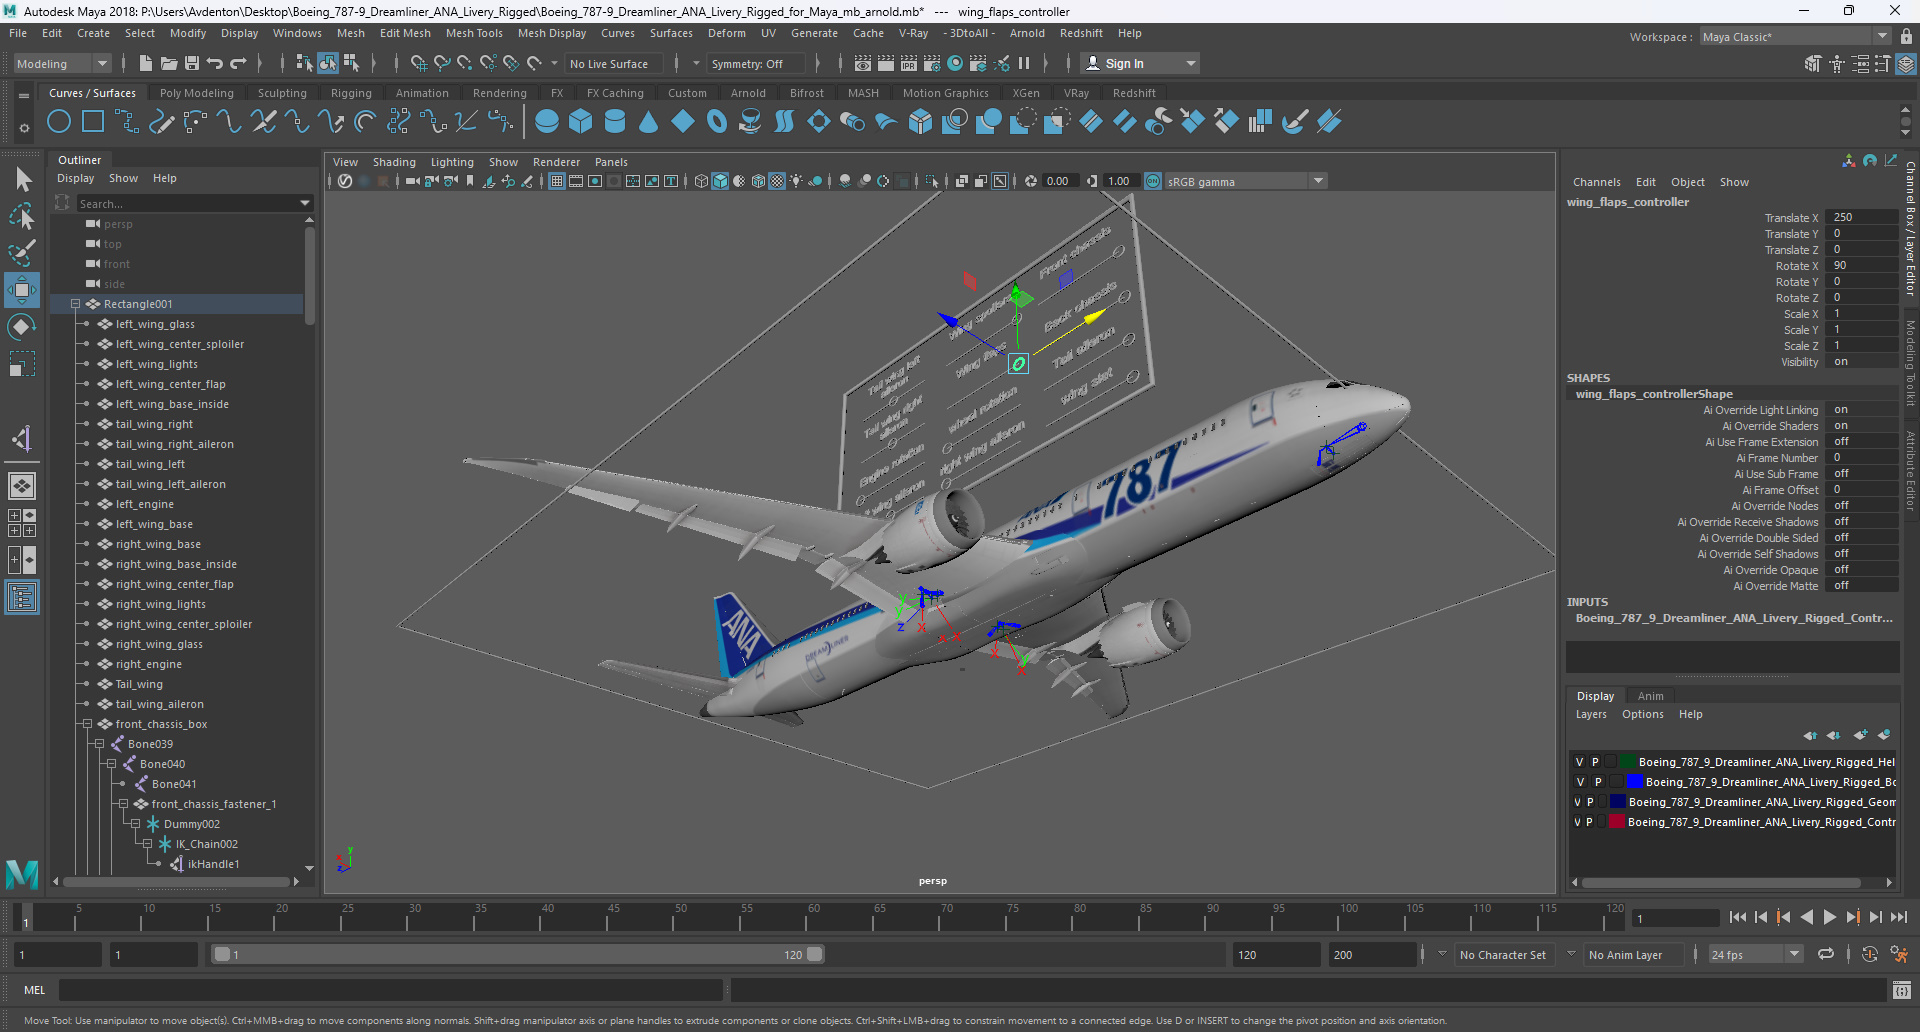1920x1032 pixels.
Task: Click the Undo arrow icon
Action: pos(215,63)
